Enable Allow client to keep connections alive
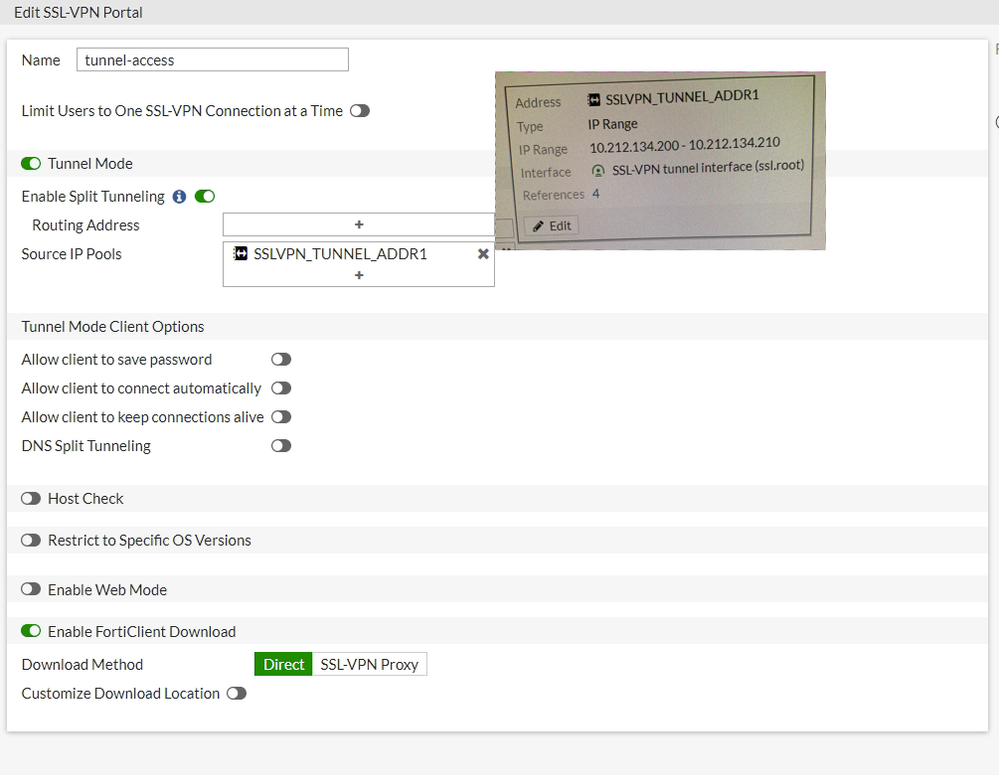 pos(281,417)
